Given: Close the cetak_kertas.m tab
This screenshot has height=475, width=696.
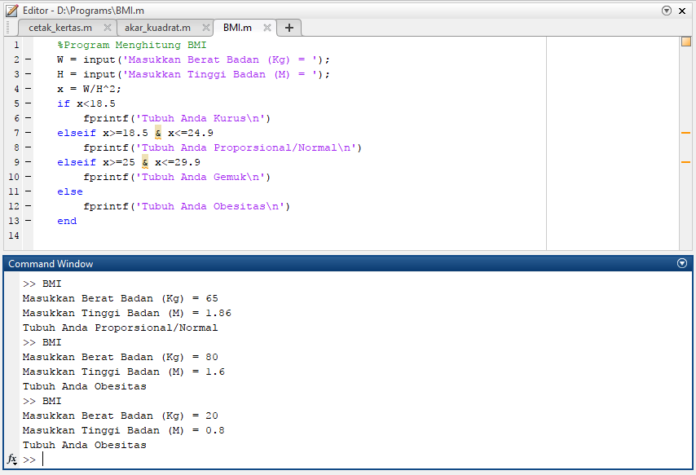Looking at the screenshot, I should pos(107,28).
